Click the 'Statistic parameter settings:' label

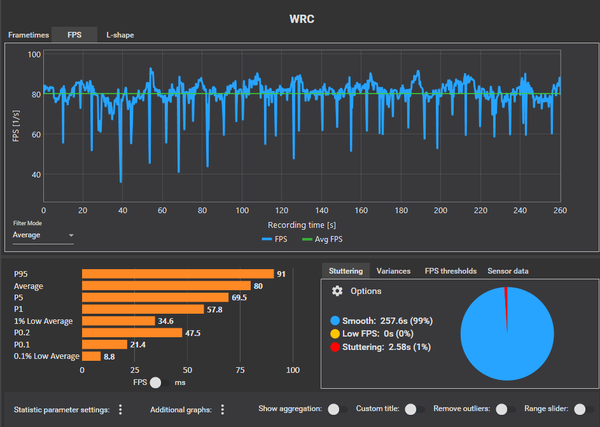tap(62, 410)
